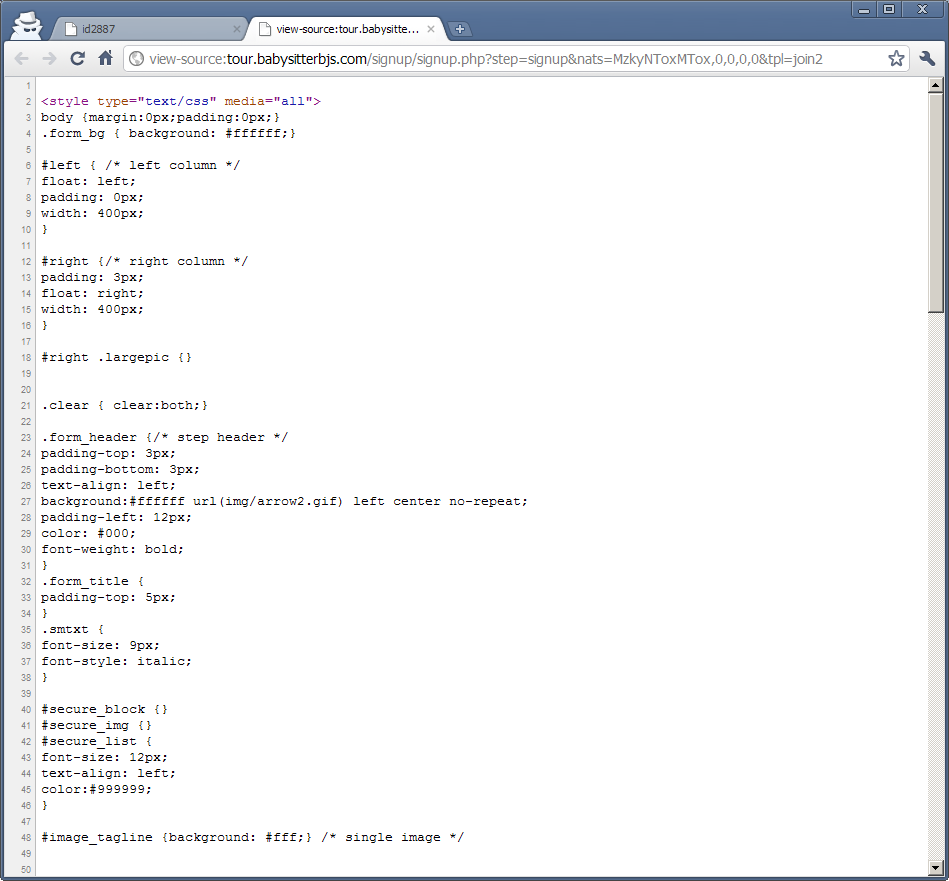Screen dimensions: 949x881
Task: Click '.smtxt {' line
Action: pyautogui.click(x=72, y=629)
